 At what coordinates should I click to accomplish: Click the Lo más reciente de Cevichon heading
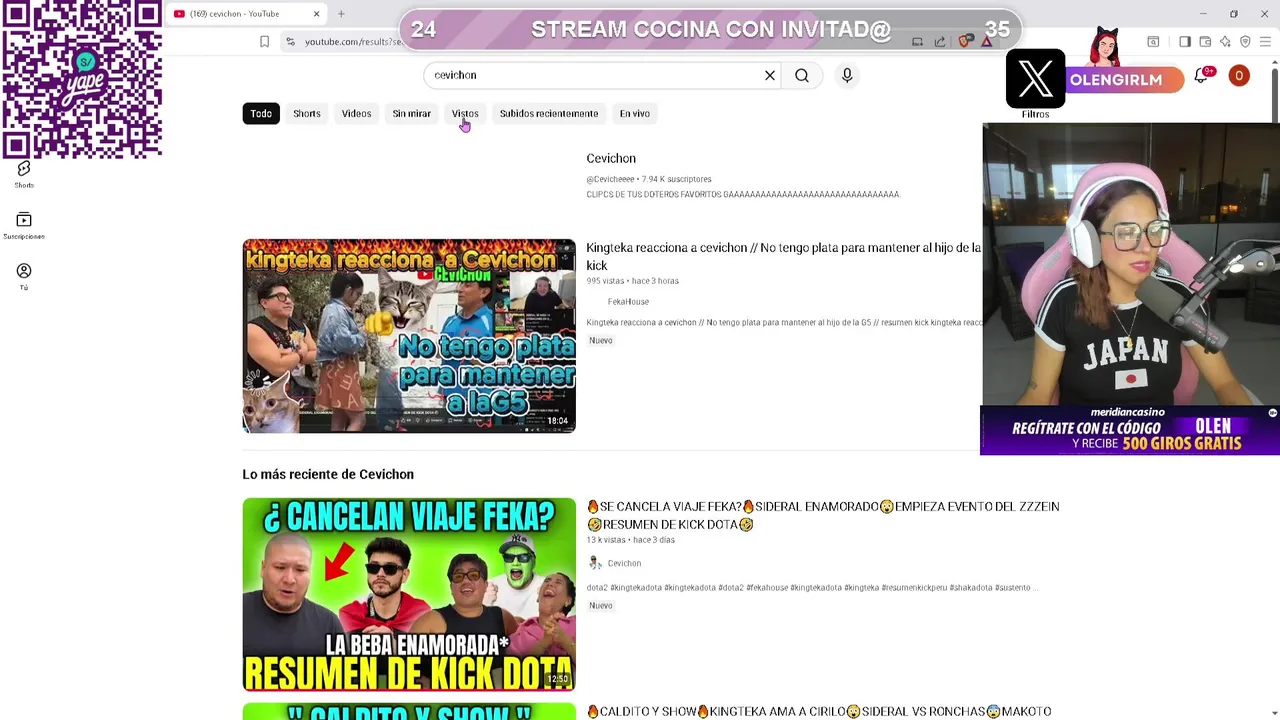[x=328, y=474]
